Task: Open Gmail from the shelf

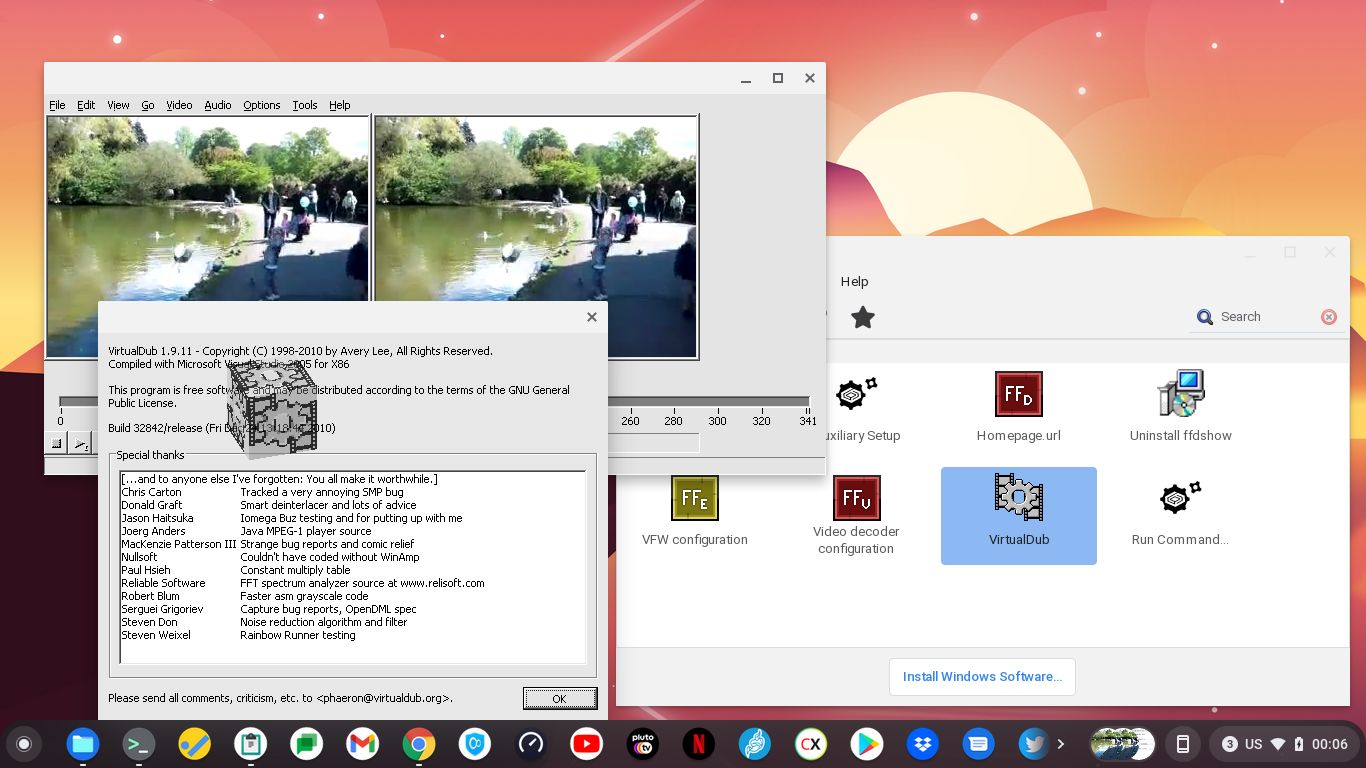Action: click(362, 744)
